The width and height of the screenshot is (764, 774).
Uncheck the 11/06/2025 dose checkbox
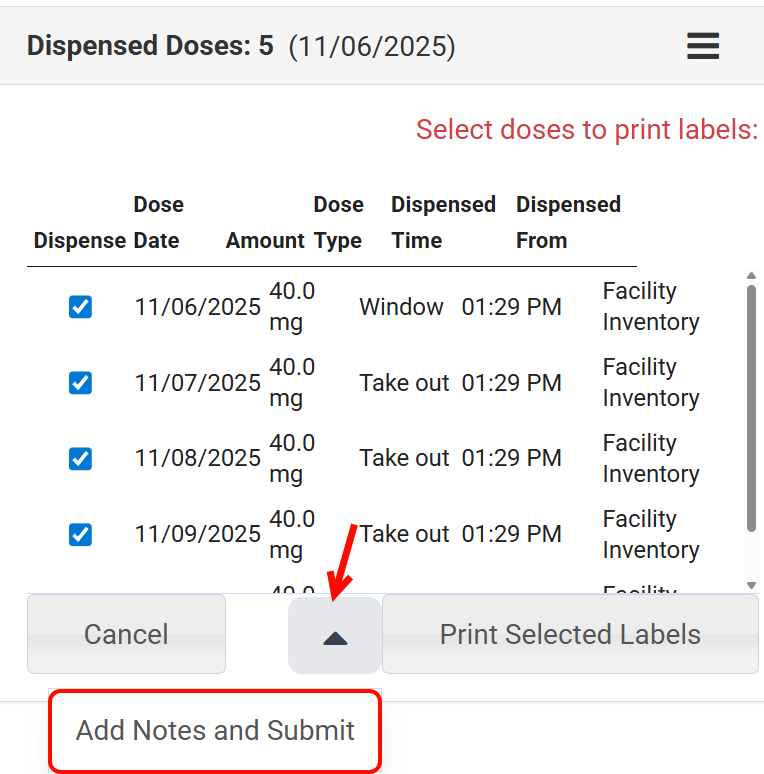[81, 307]
